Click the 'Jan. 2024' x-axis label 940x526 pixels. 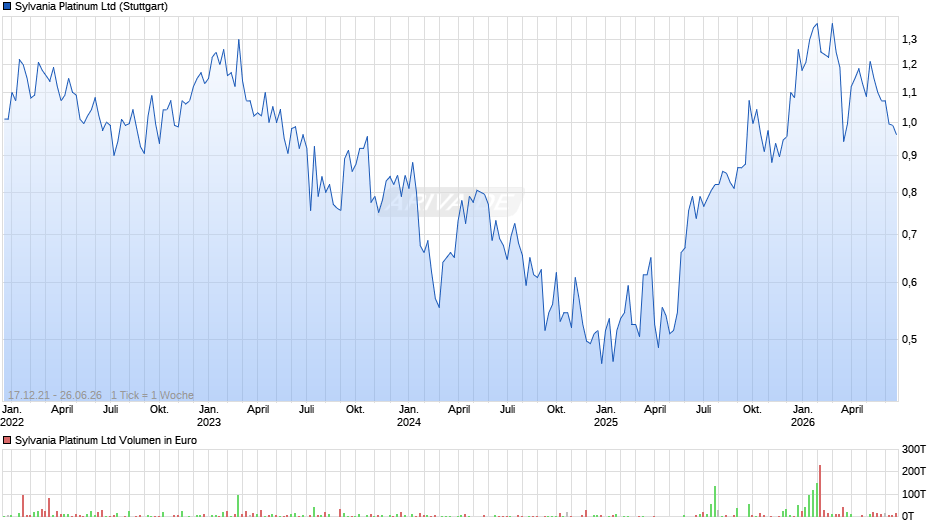pyautogui.click(x=409, y=416)
